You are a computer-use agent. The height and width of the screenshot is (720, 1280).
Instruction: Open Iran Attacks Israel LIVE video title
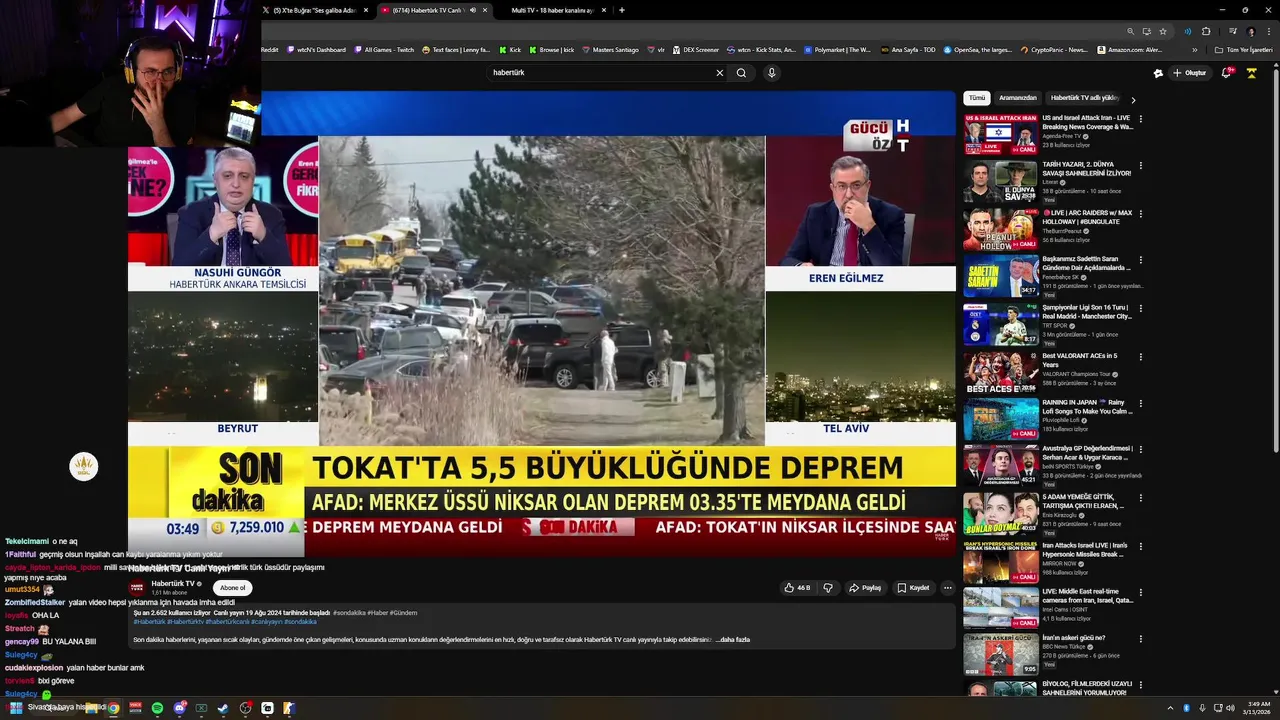(x=1086, y=550)
